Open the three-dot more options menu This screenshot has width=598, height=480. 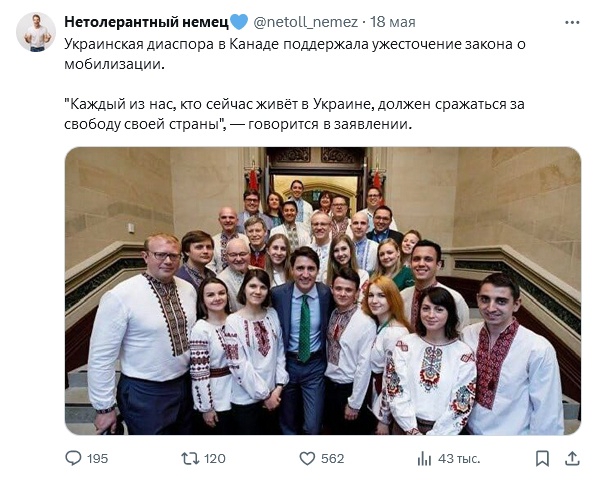pos(572,23)
